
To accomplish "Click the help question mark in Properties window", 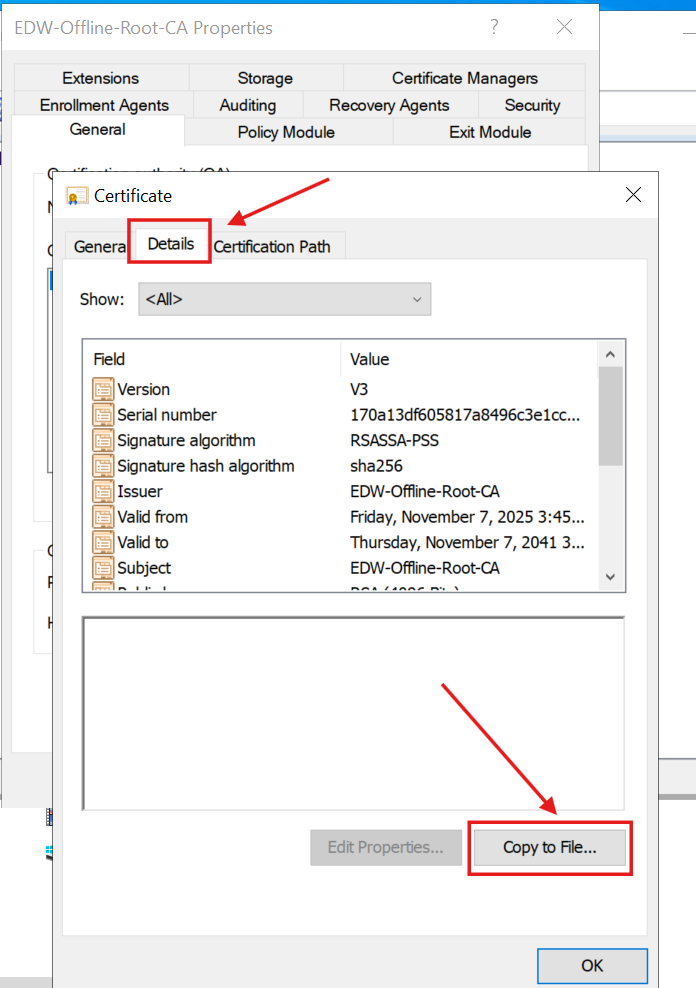I will (494, 26).
